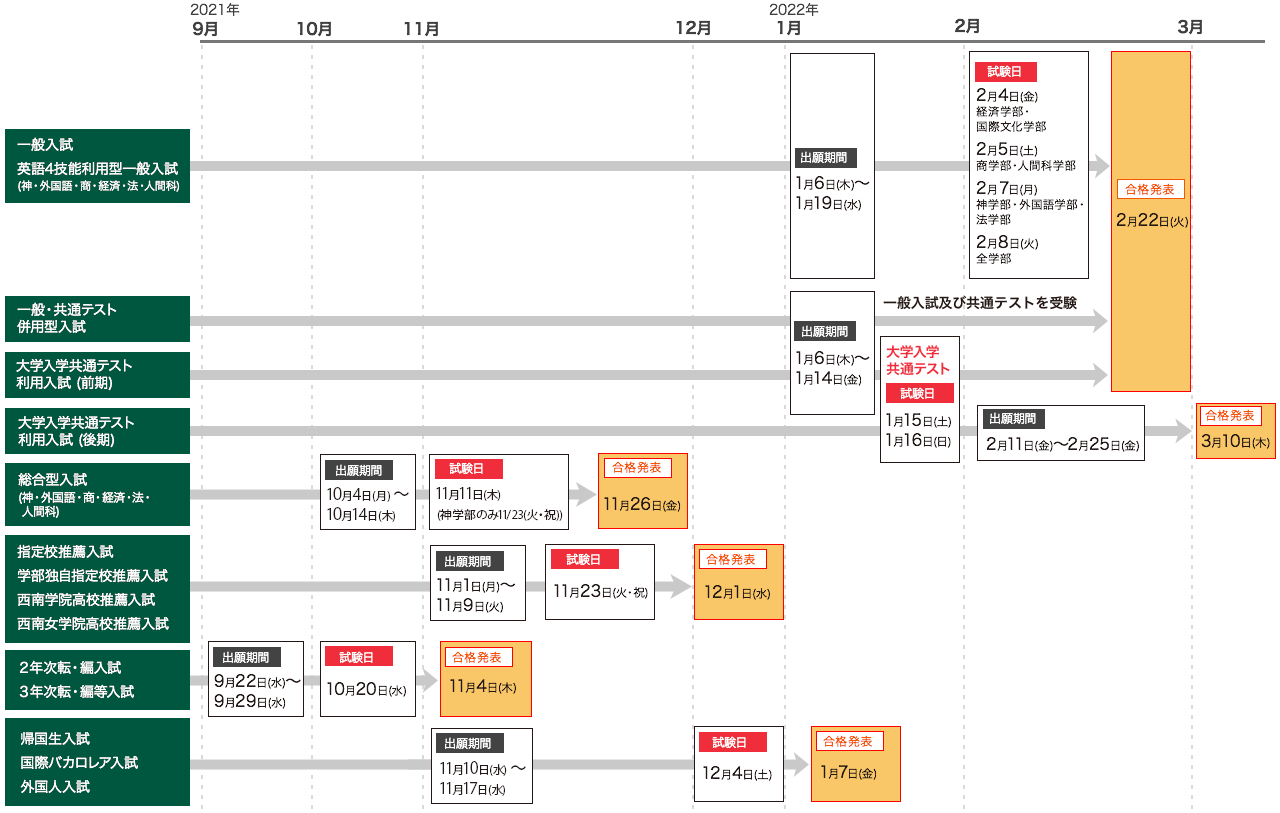The image size is (1280, 813).
Task: Click 出願期間 badge above 1月6日〜1月14日
Action: pos(825,332)
